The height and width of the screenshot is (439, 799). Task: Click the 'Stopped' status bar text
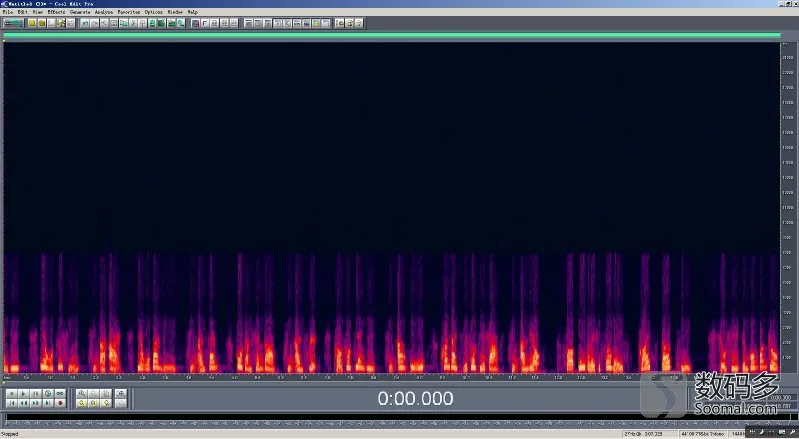[x=10, y=434]
